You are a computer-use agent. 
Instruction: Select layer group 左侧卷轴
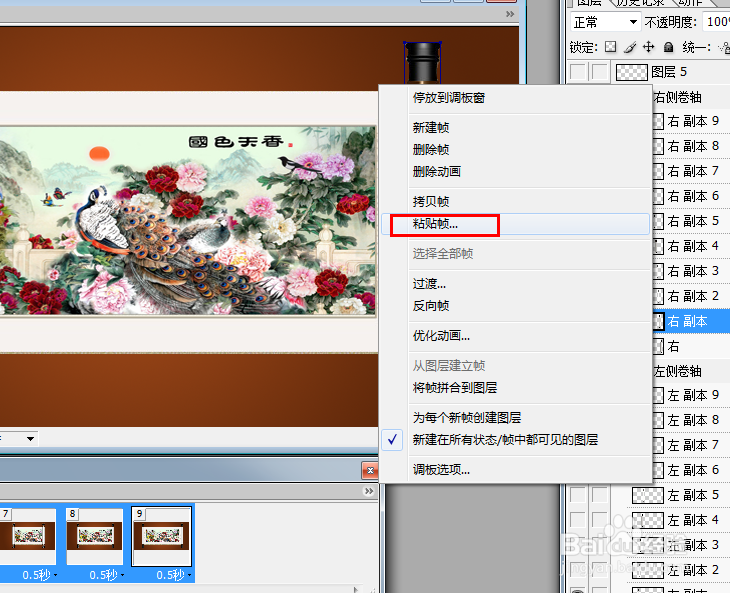coord(677,371)
